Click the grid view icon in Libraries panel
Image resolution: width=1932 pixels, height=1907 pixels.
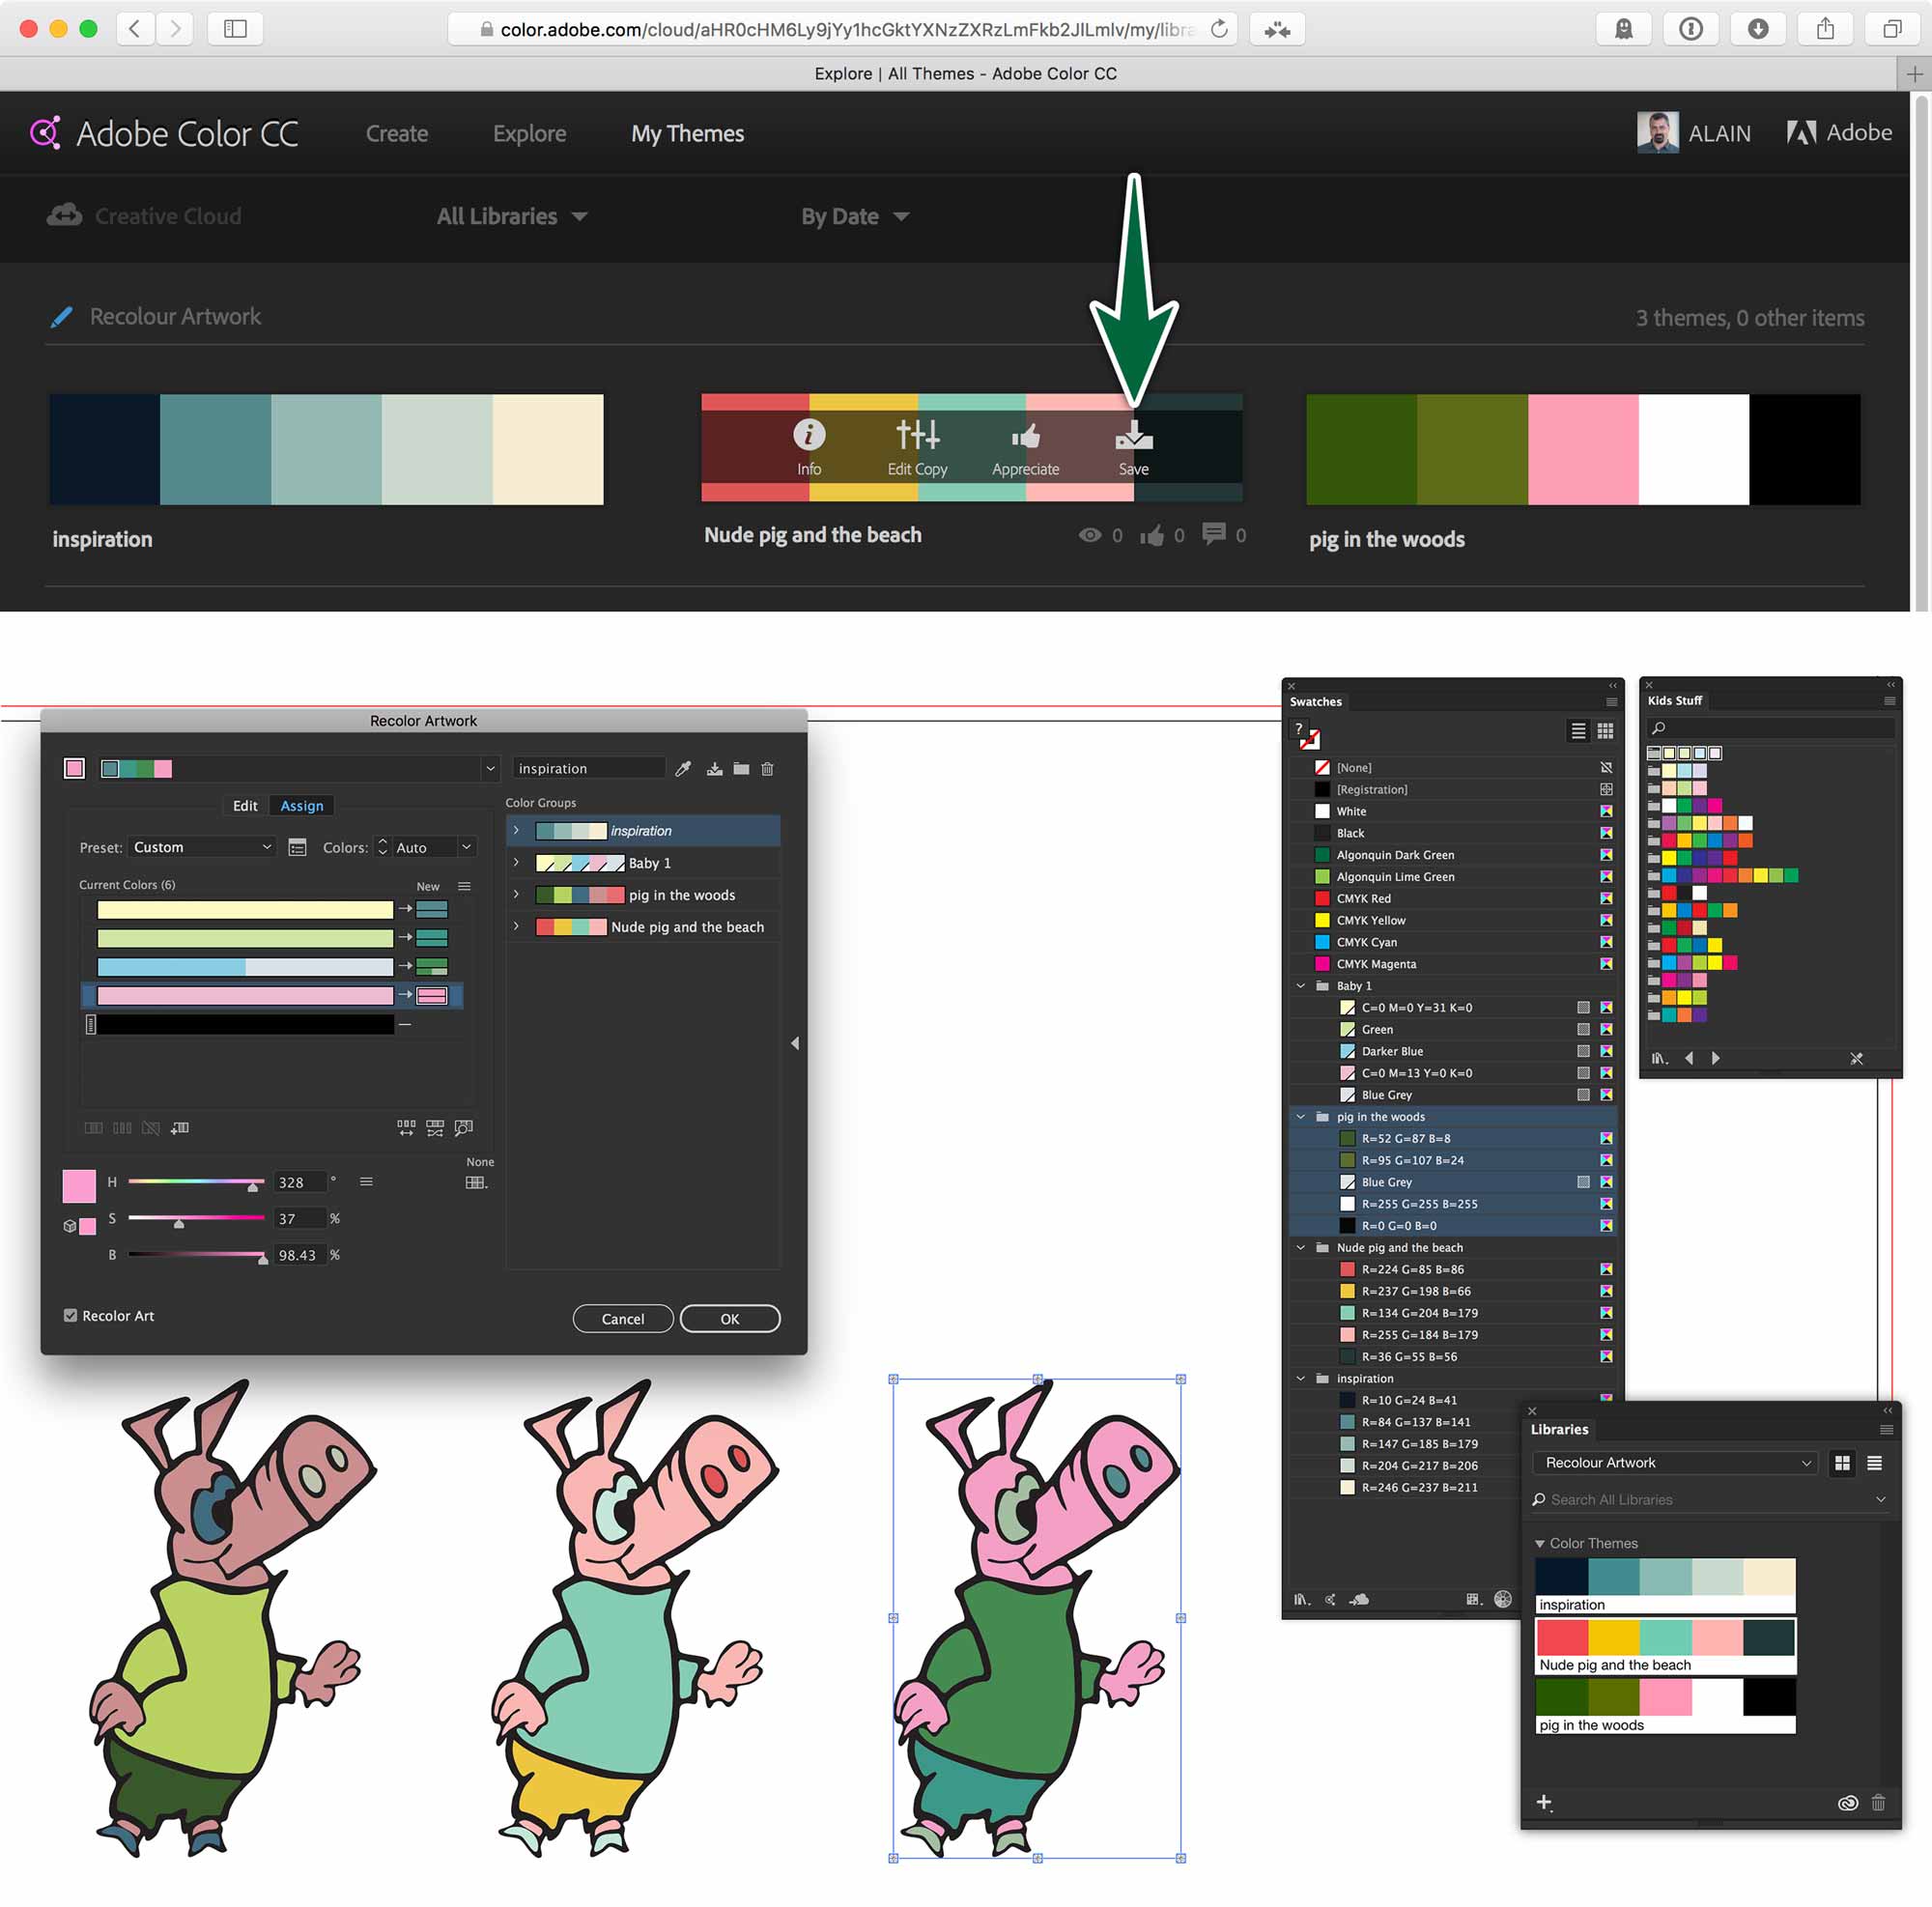click(x=1843, y=1464)
